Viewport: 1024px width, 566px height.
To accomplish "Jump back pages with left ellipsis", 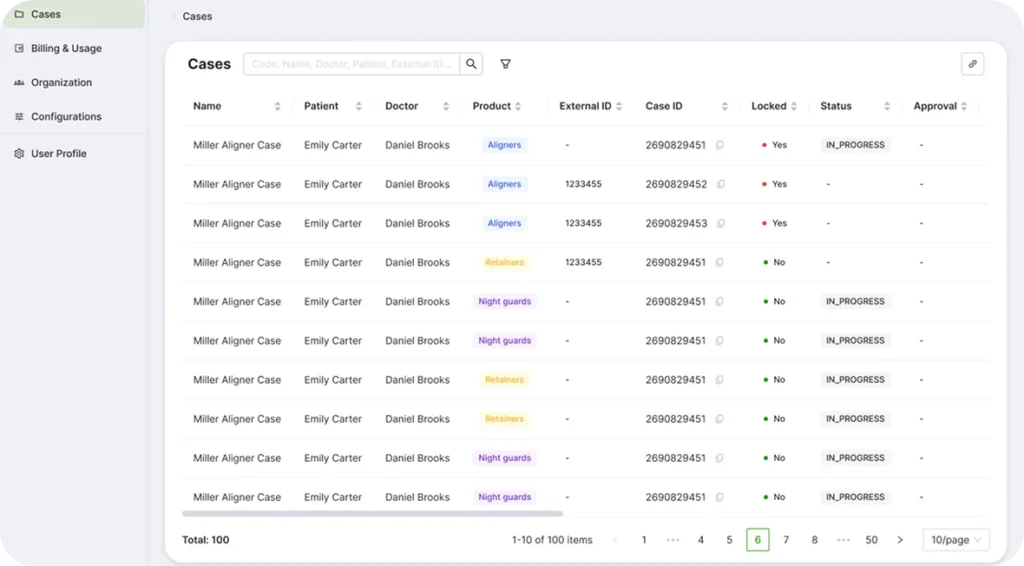I will [x=673, y=540].
